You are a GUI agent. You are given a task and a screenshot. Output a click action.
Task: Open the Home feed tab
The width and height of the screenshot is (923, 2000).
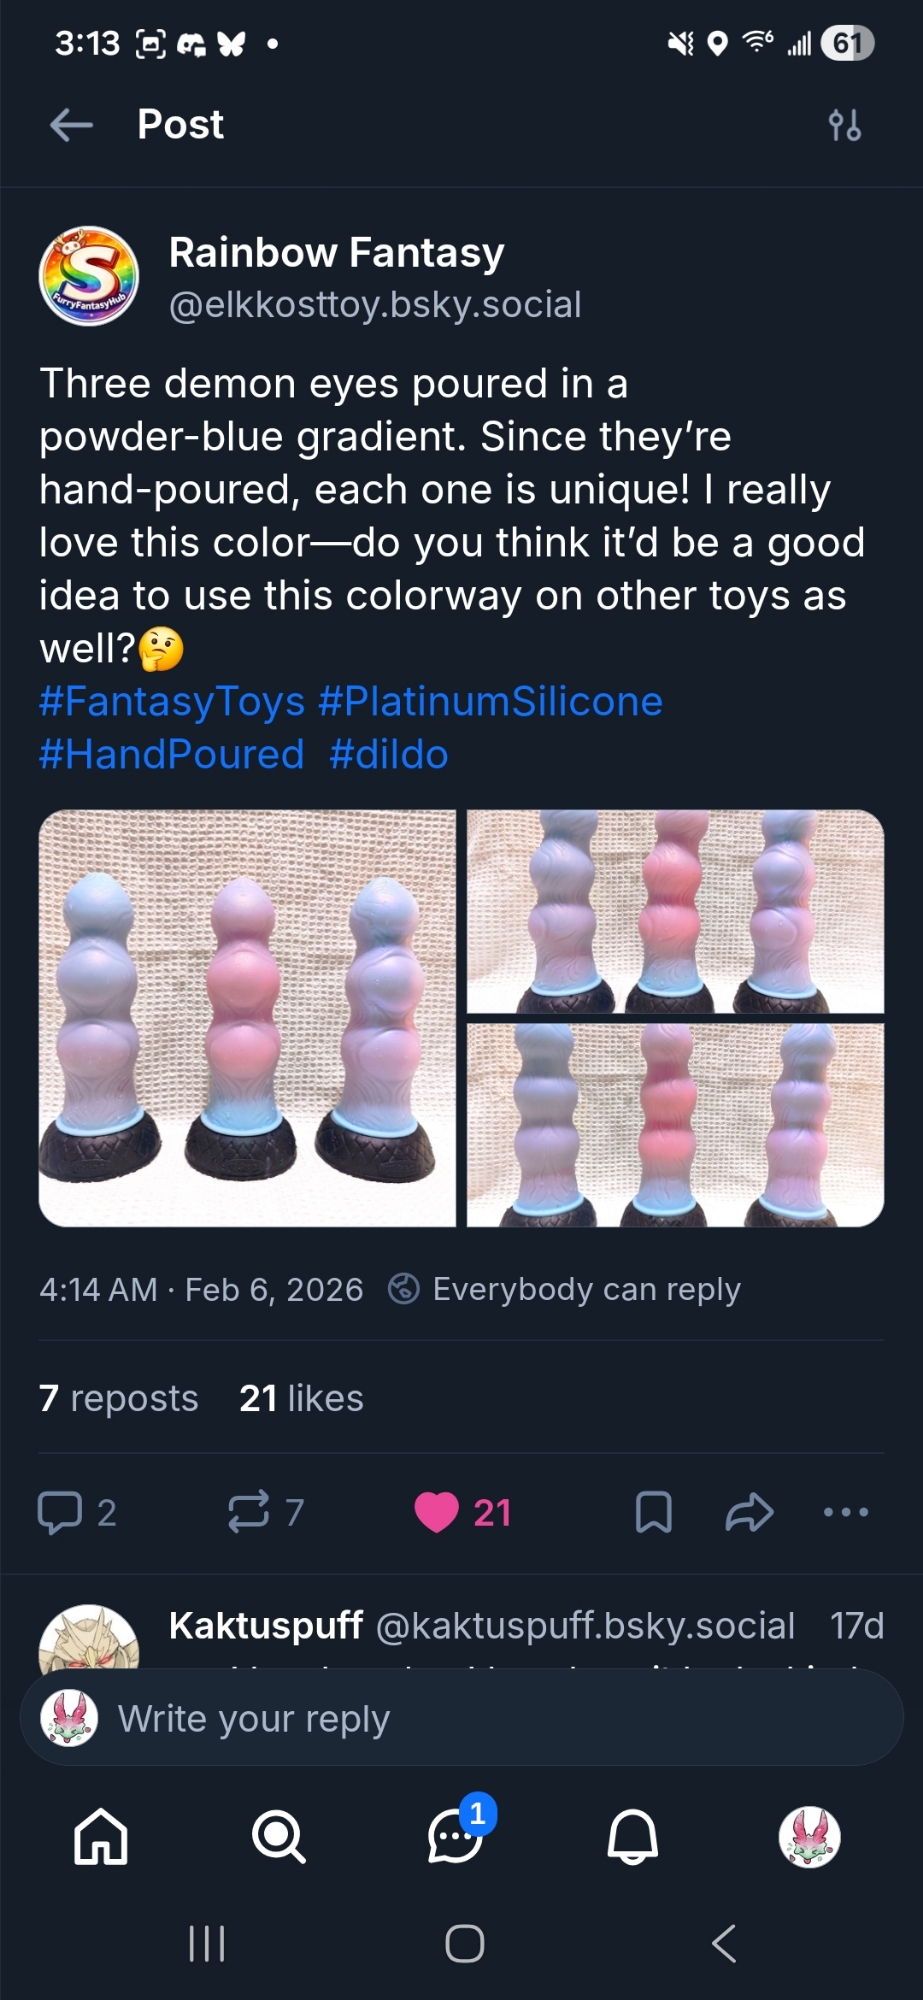101,1837
